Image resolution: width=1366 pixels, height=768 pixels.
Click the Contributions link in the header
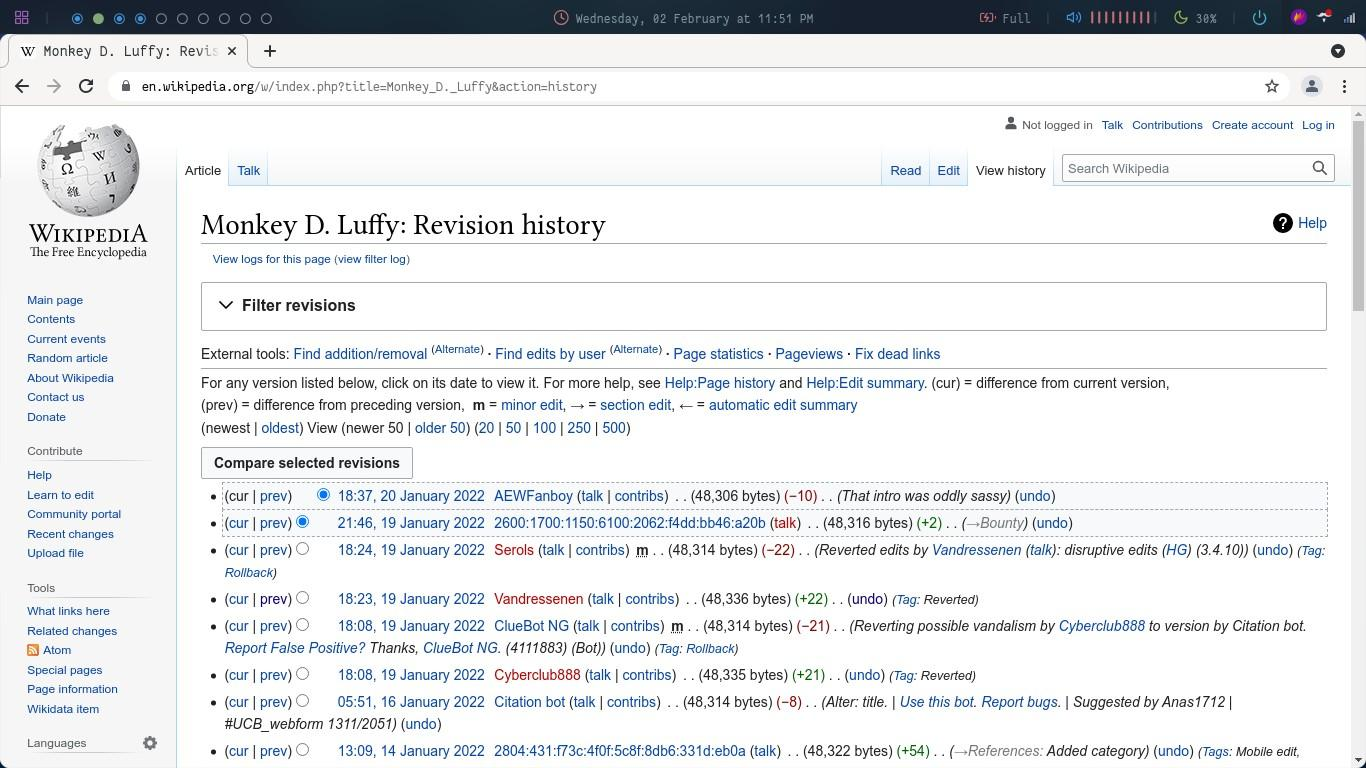[1167, 125]
